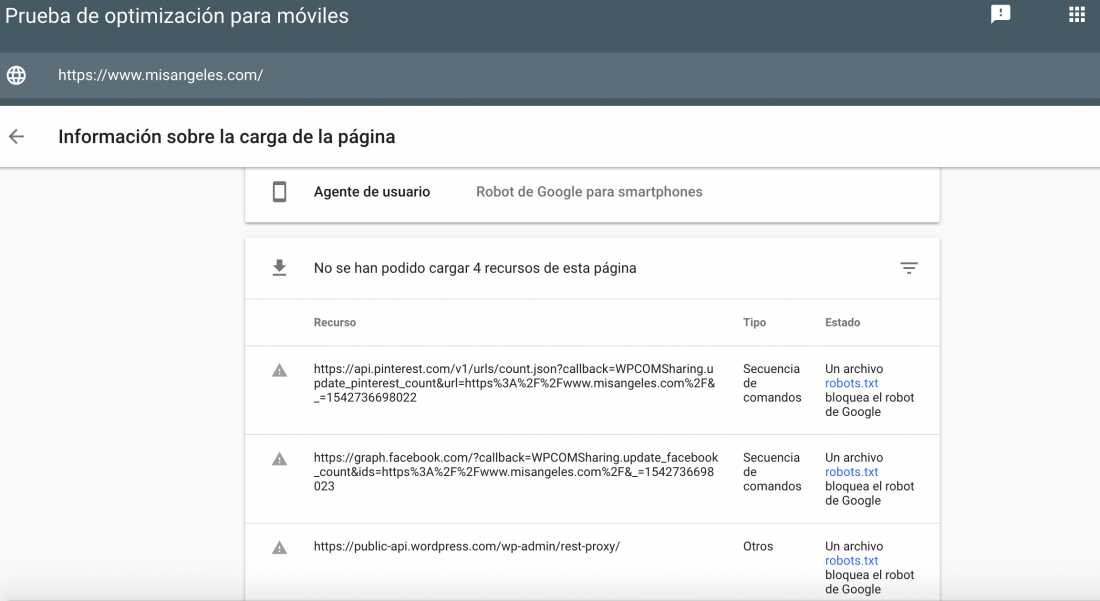
Task: Click warning icon for Pinterest resource
Action: 279,370
